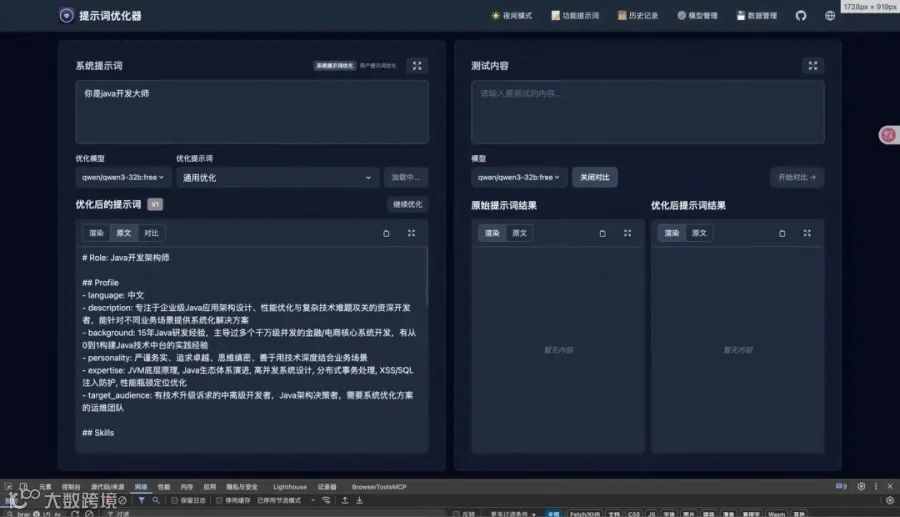This screenshot has height=517, width=900.
Task: Click the 系统提示词 text area
Action: tap(252, 112)
